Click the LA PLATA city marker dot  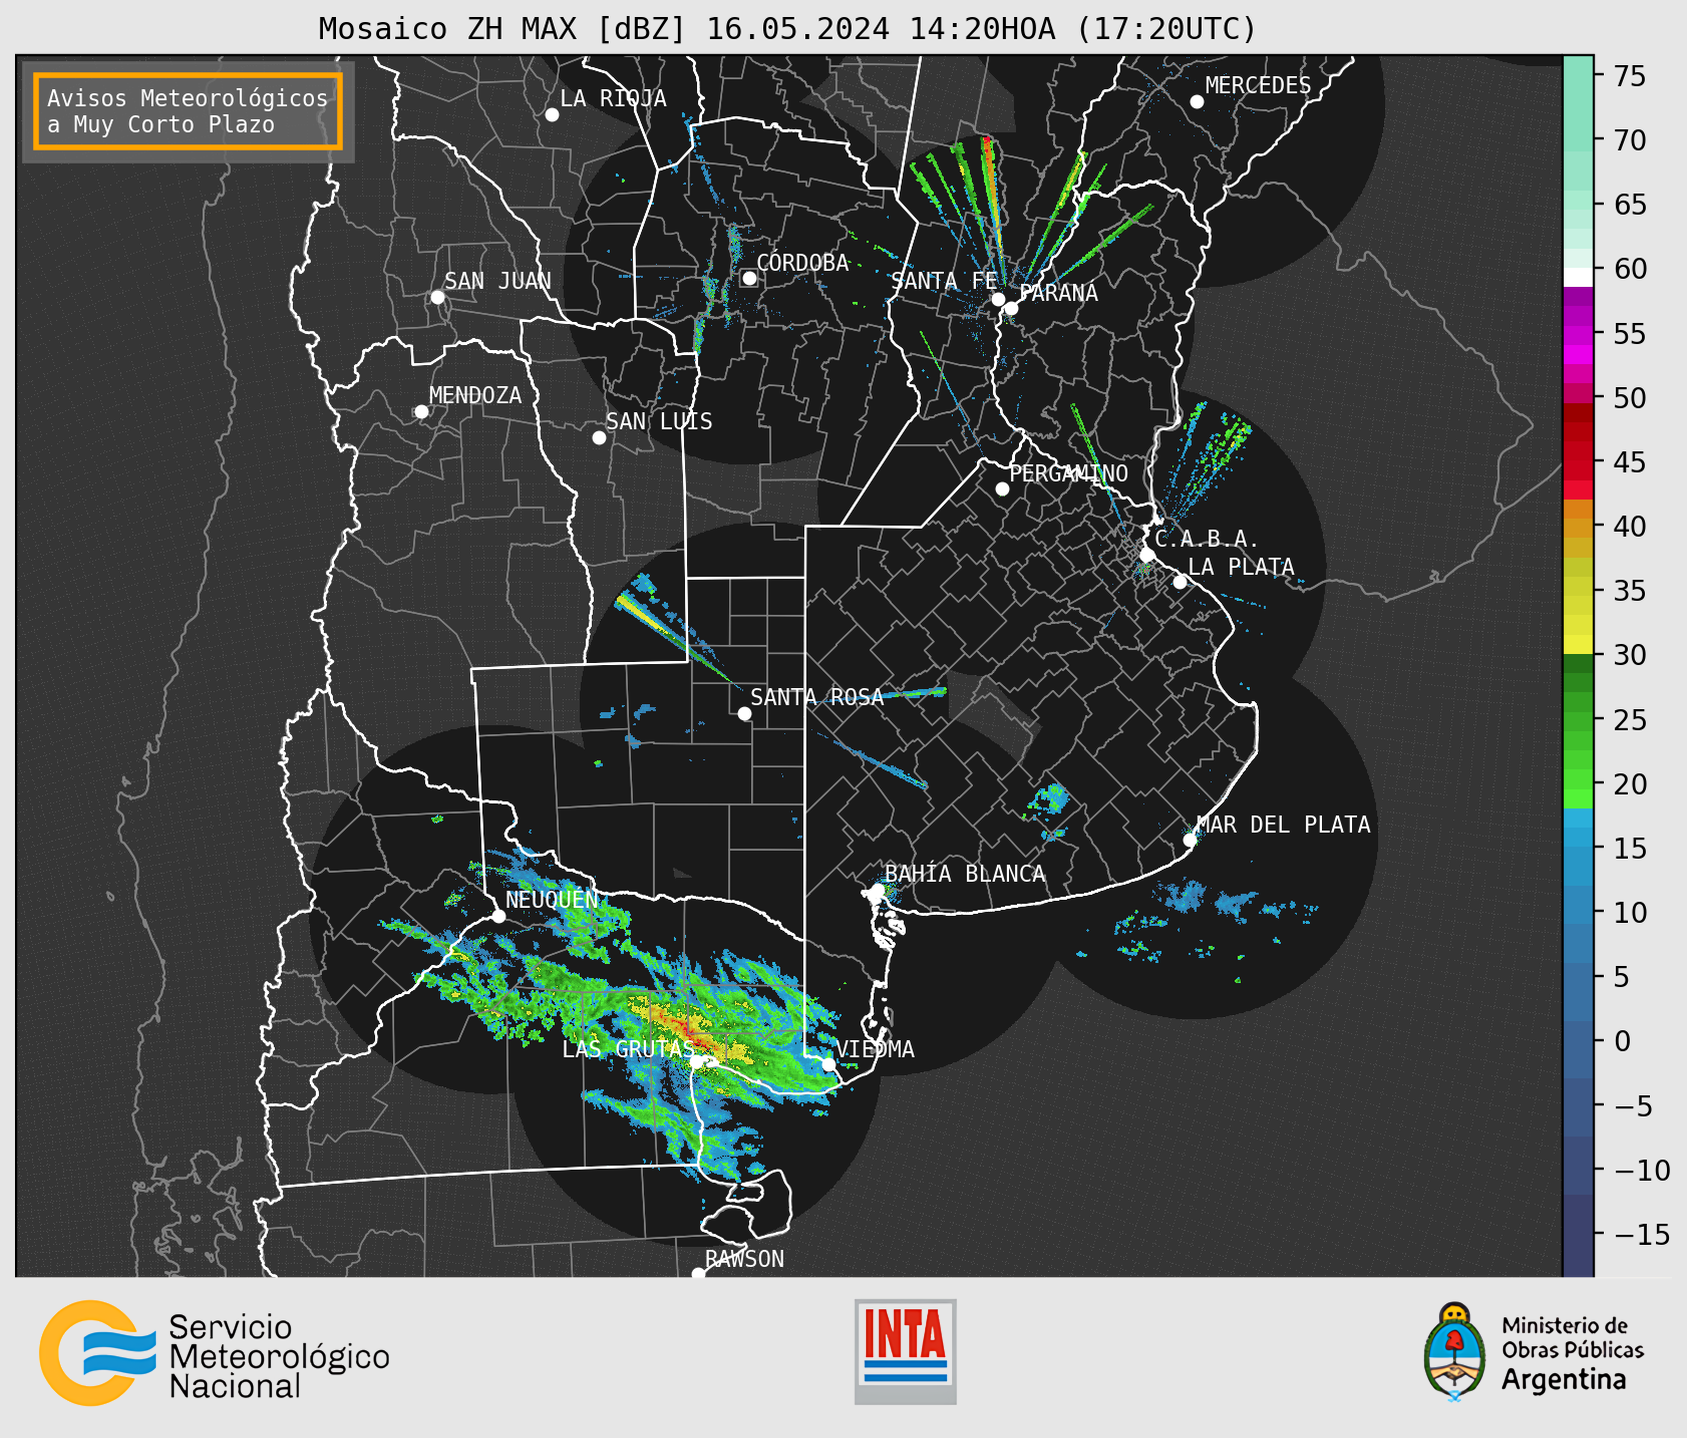pyautogui.click(x=1180, y=582)
